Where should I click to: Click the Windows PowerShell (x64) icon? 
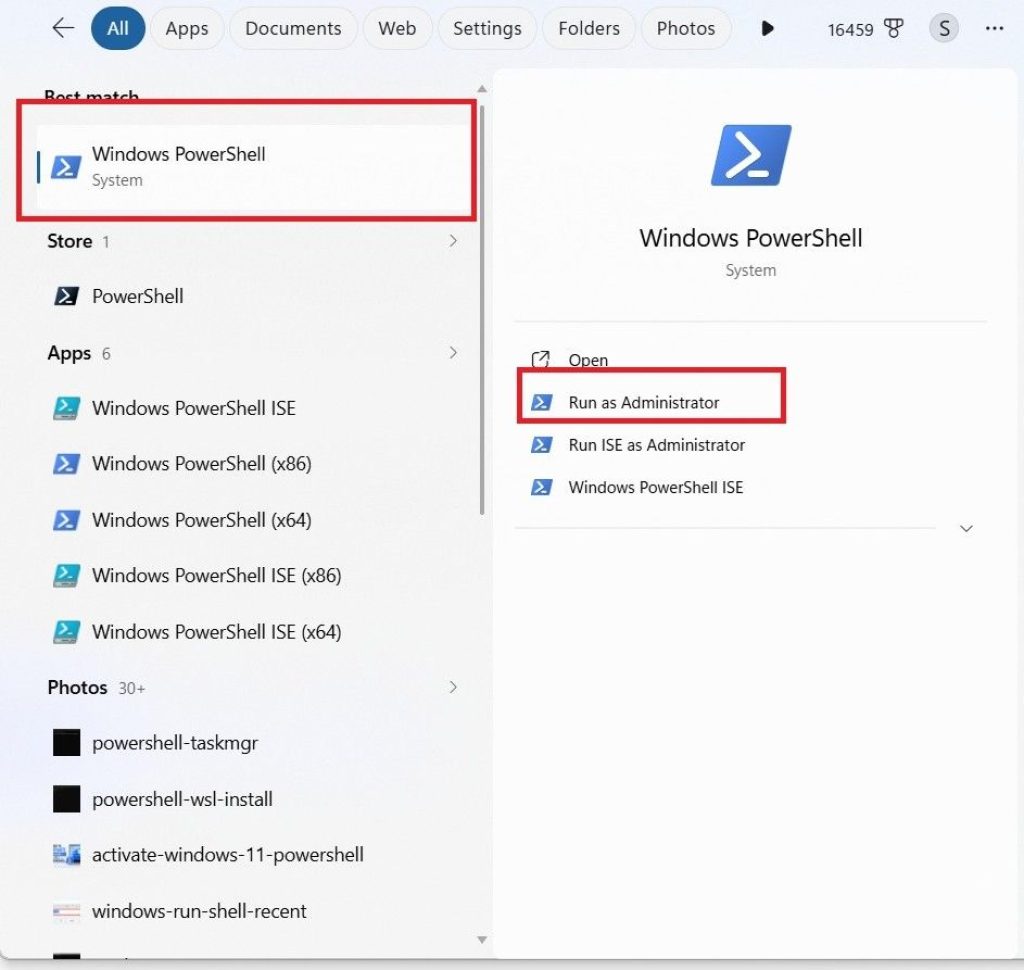67,520
